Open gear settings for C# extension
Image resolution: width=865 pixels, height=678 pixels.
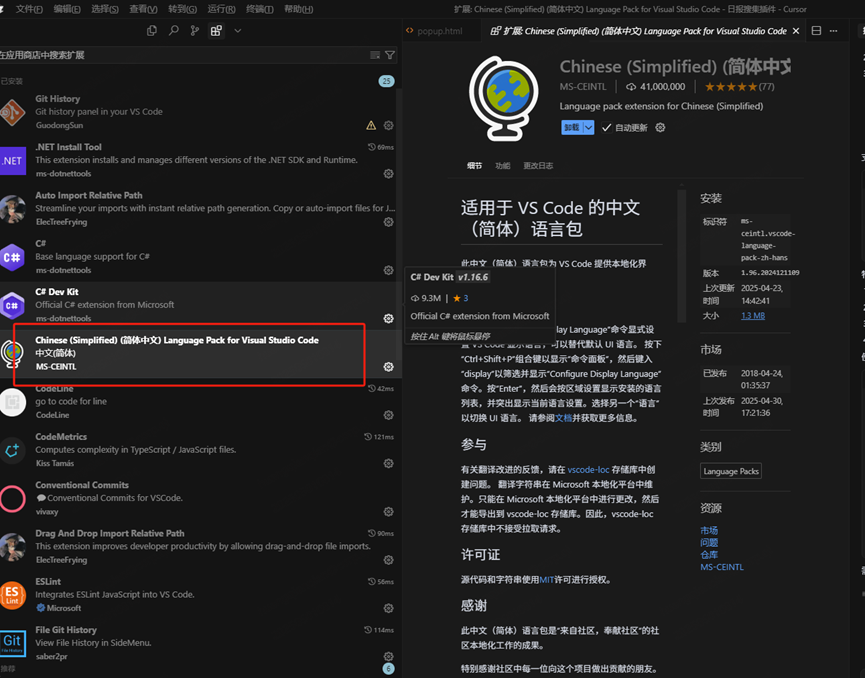(388, 270)
